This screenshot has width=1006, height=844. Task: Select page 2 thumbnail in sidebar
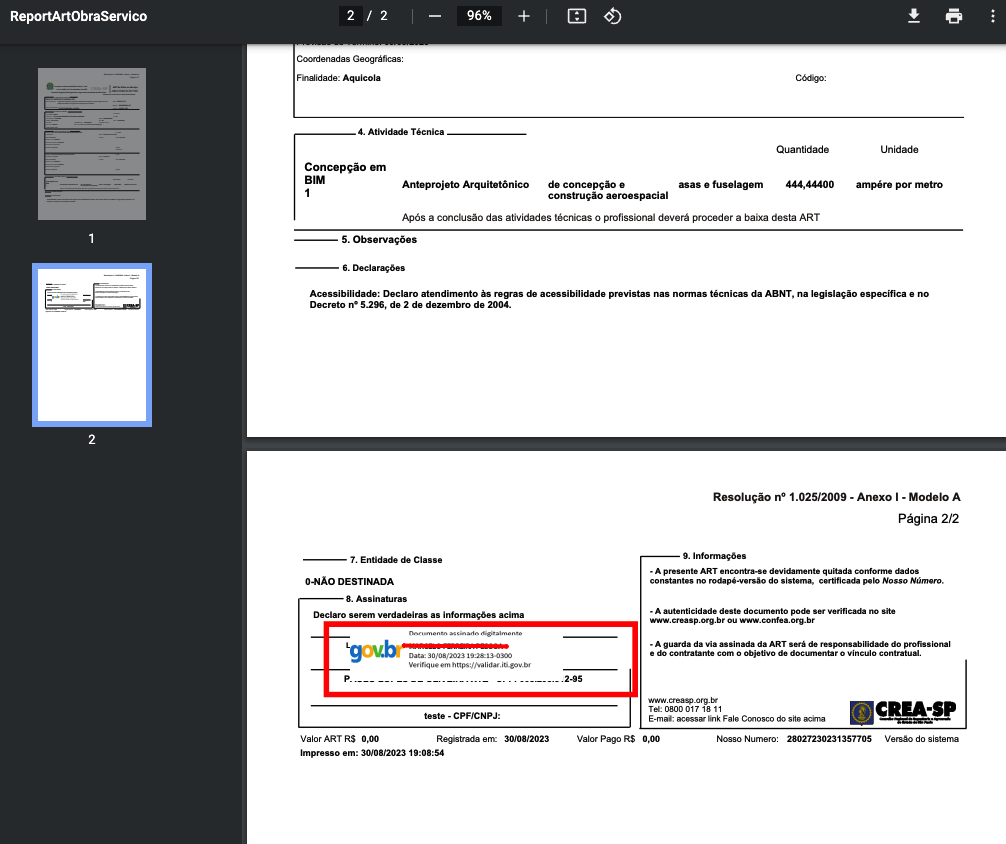pos(92,345)
